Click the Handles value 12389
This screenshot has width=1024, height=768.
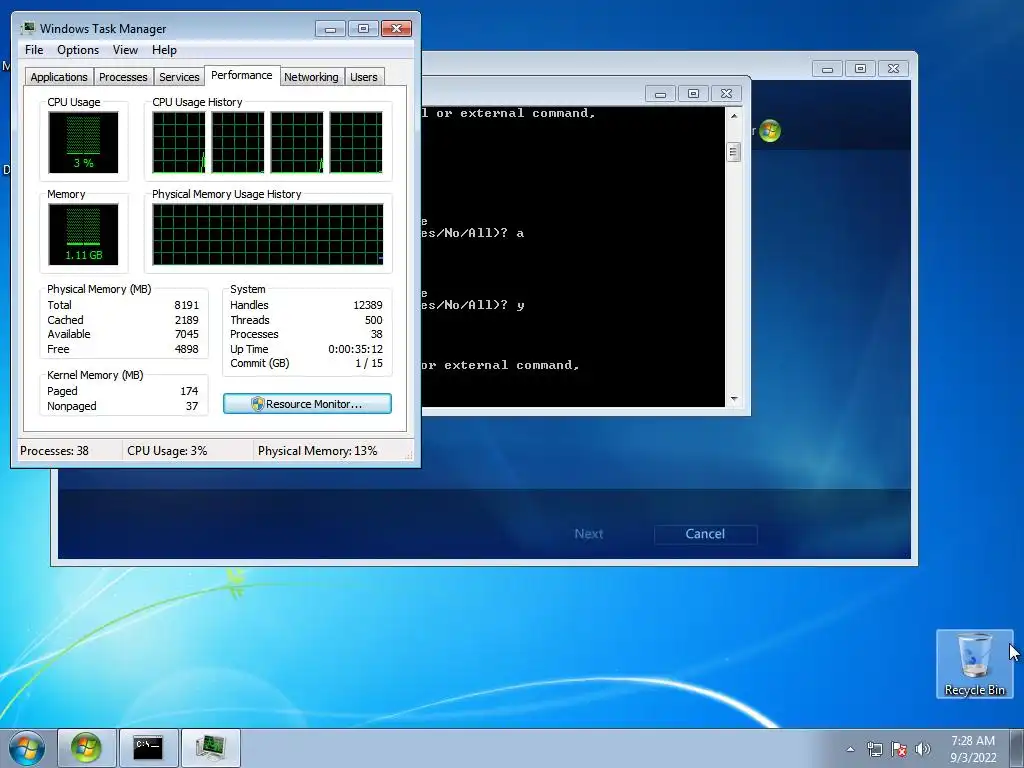[368, 305]
